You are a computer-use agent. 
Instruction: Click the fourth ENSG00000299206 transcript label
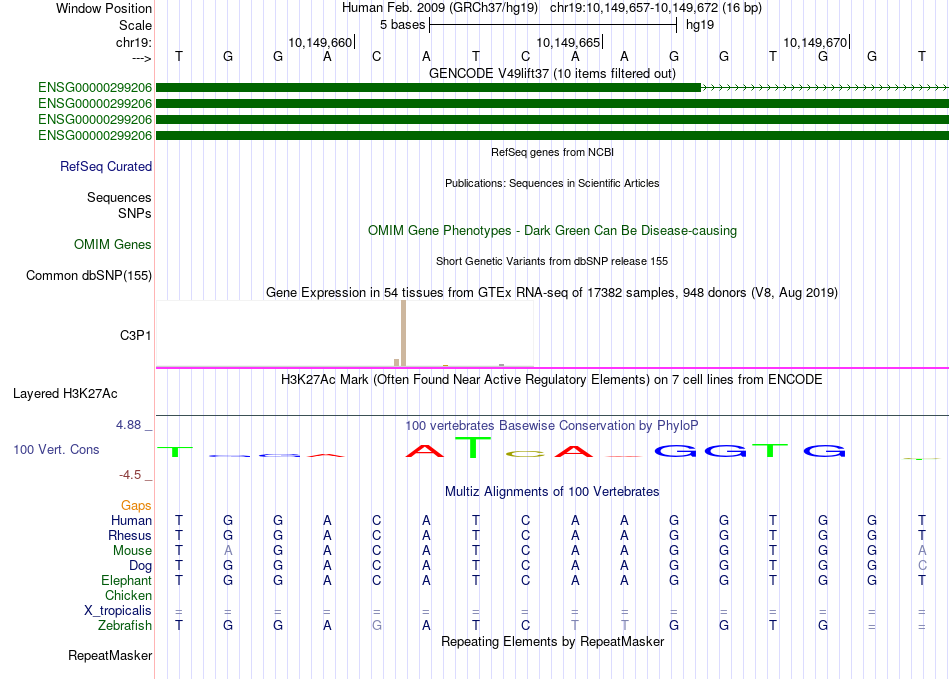(x=95, y=136)
